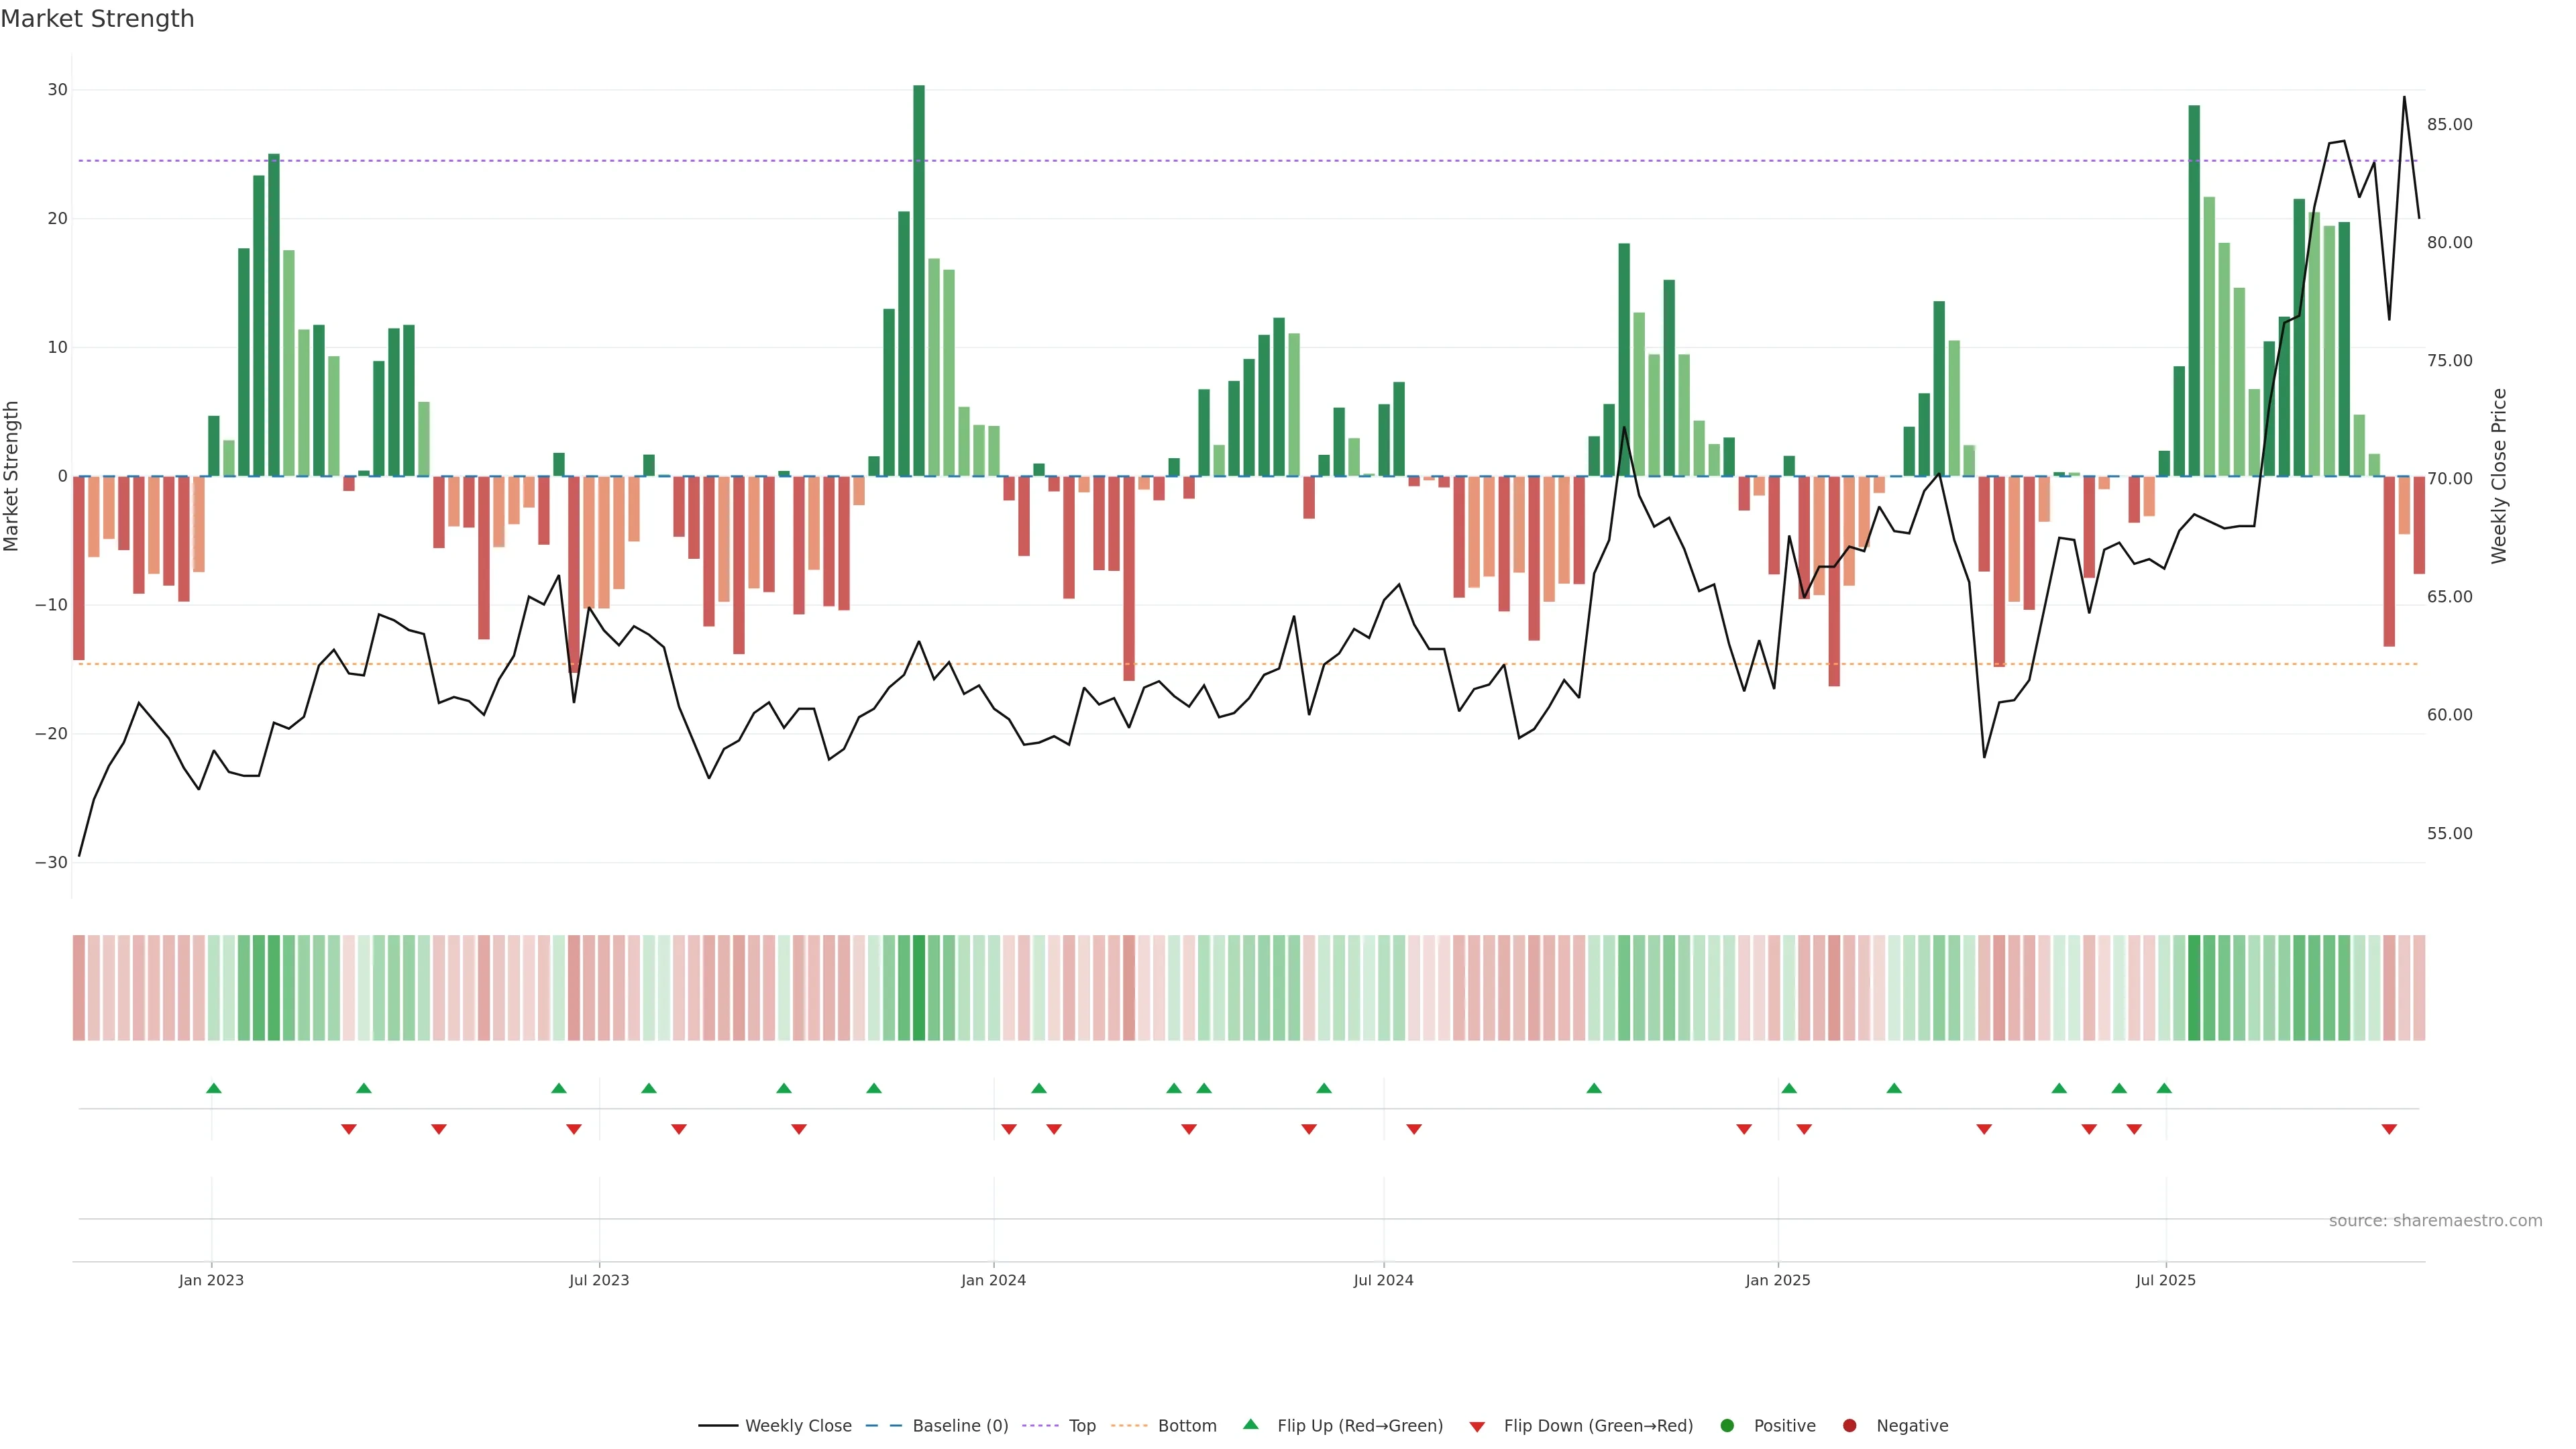
Task: Click the flip-up triangle just after Jan 2024
Action: [x=1039, y=1088]
